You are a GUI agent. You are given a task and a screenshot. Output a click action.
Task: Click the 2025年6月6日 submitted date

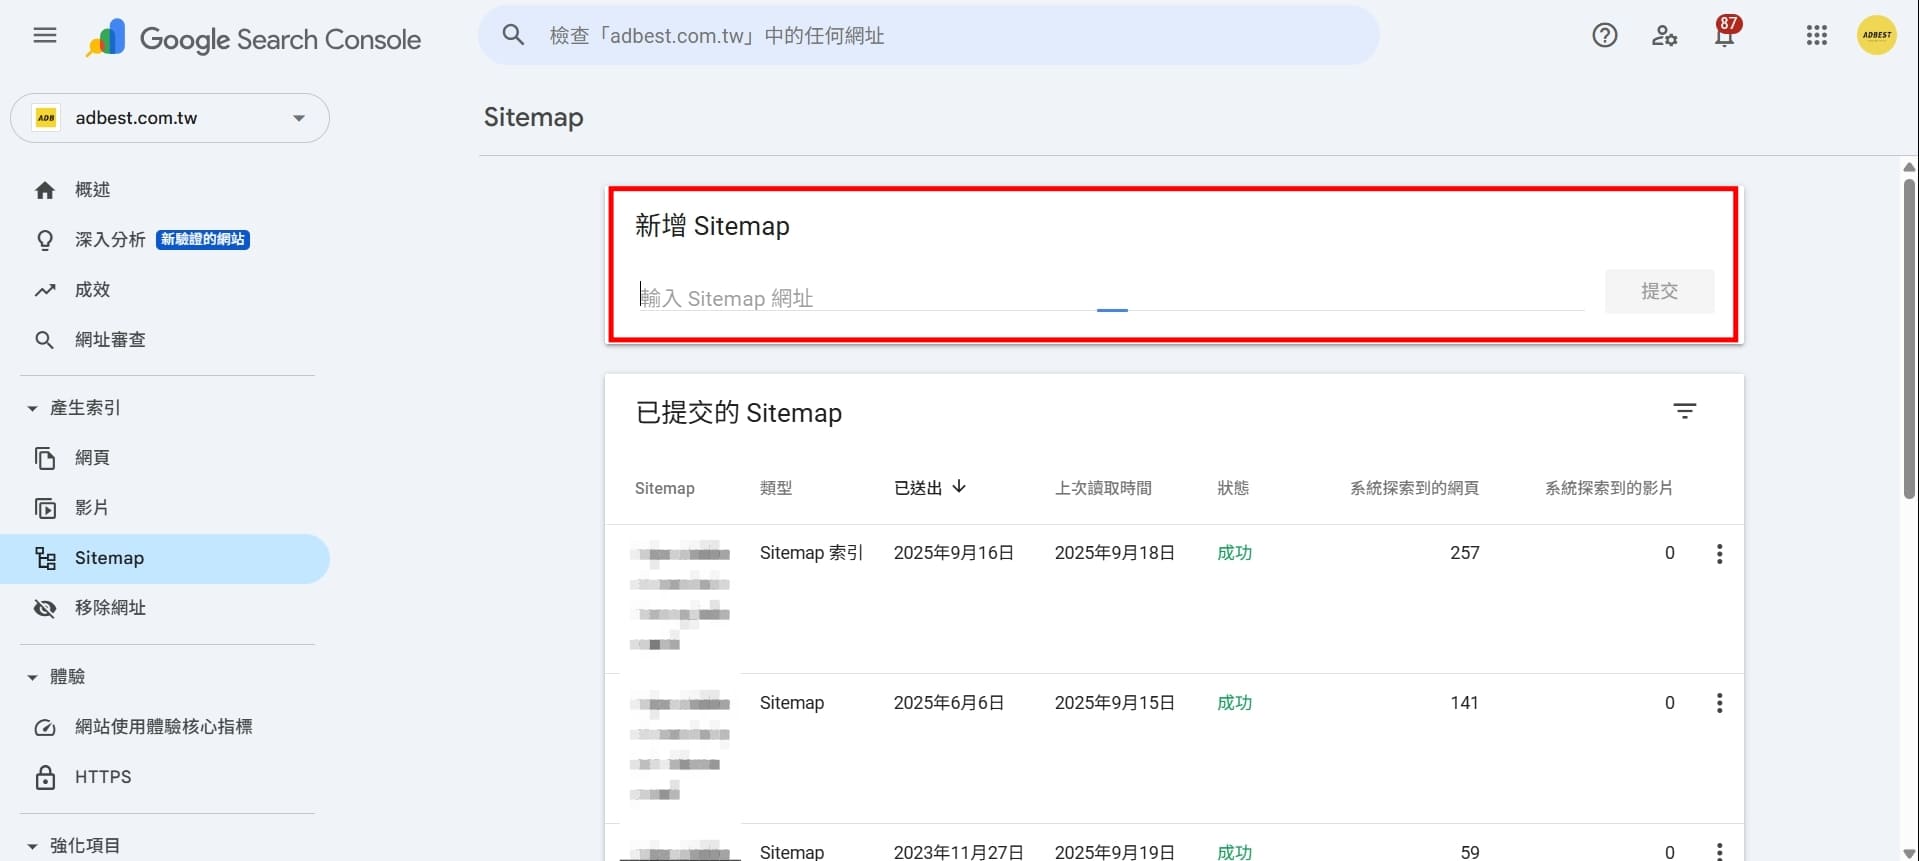tap(949, 703)
